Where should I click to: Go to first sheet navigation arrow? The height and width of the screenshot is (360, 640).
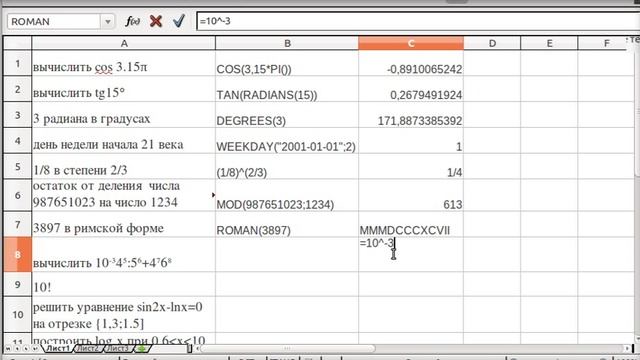coord(8,349)
